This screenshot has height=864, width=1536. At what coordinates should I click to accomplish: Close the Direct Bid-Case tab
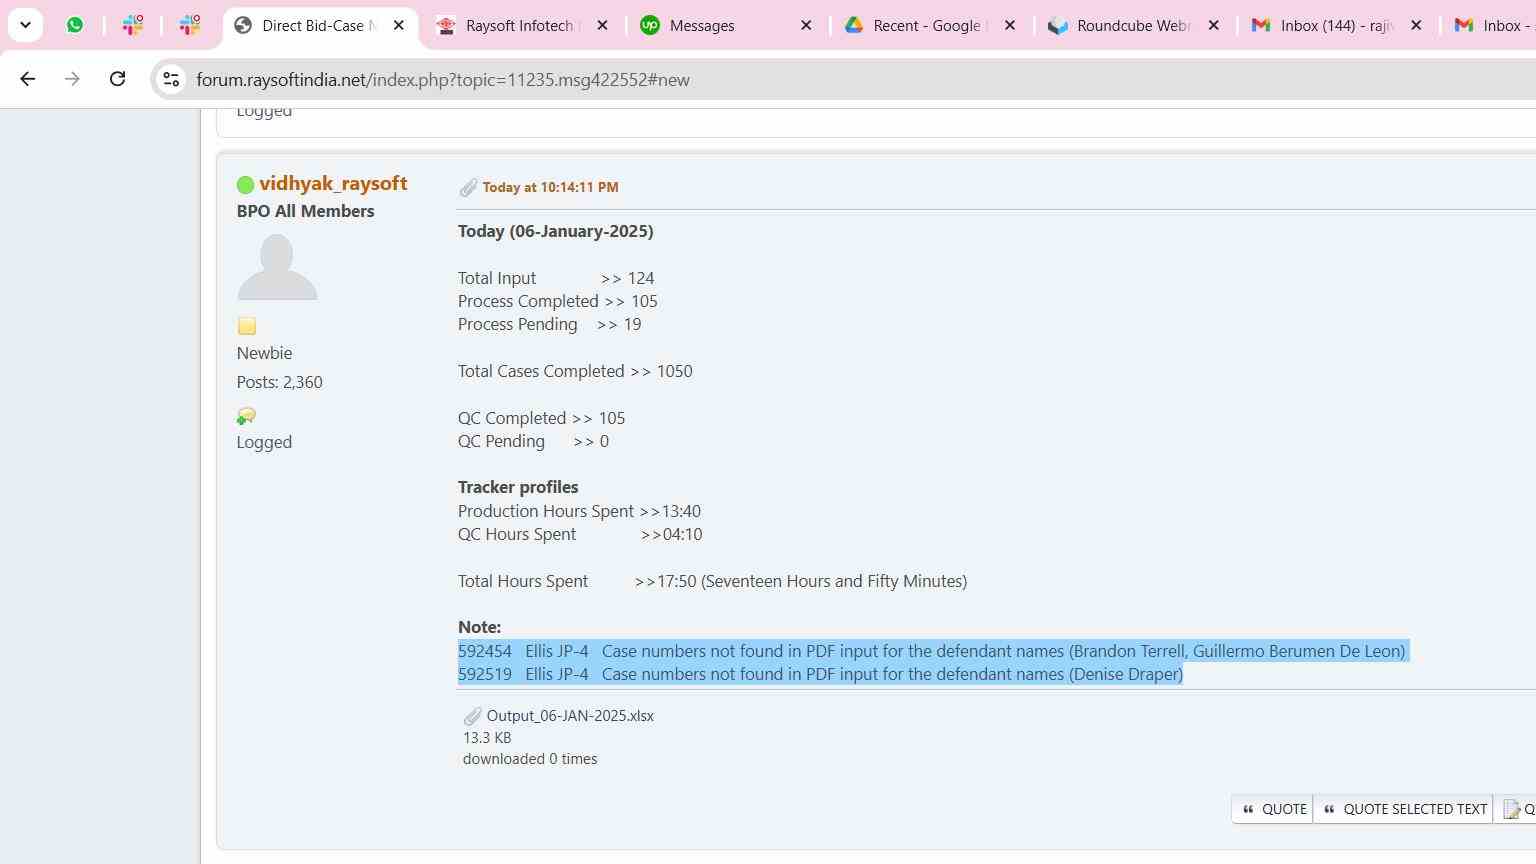(399, 26)
